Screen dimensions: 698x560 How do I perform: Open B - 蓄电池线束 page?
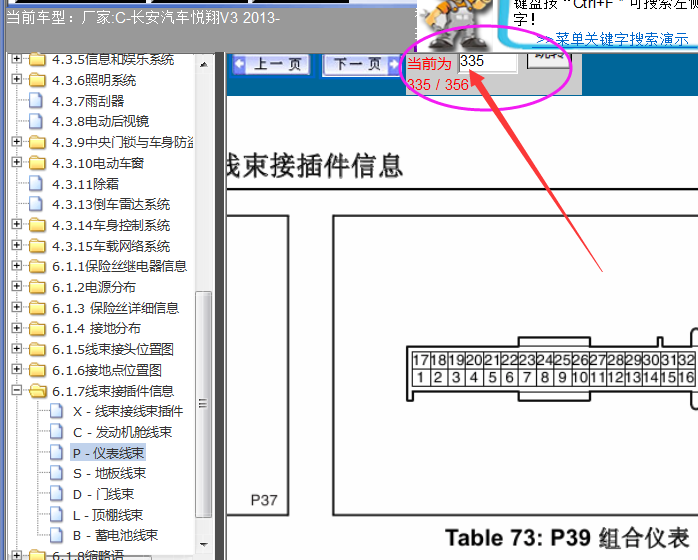click(115, 536)
